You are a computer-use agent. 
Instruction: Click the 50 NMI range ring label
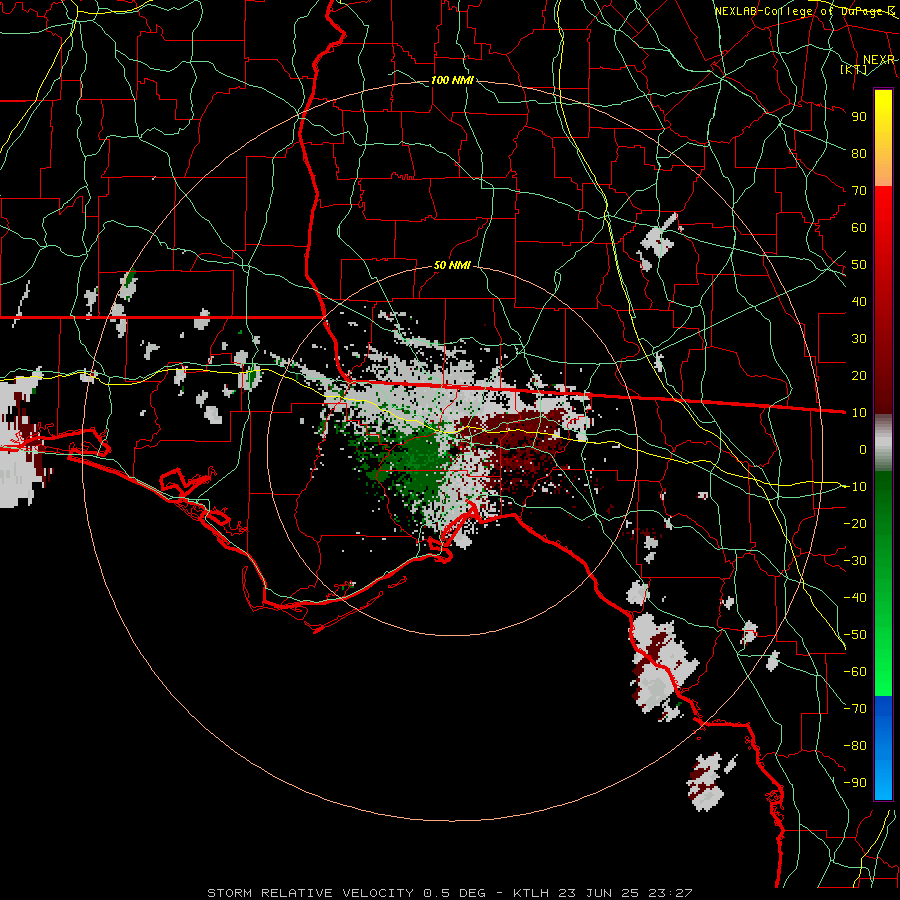(452, 265)
